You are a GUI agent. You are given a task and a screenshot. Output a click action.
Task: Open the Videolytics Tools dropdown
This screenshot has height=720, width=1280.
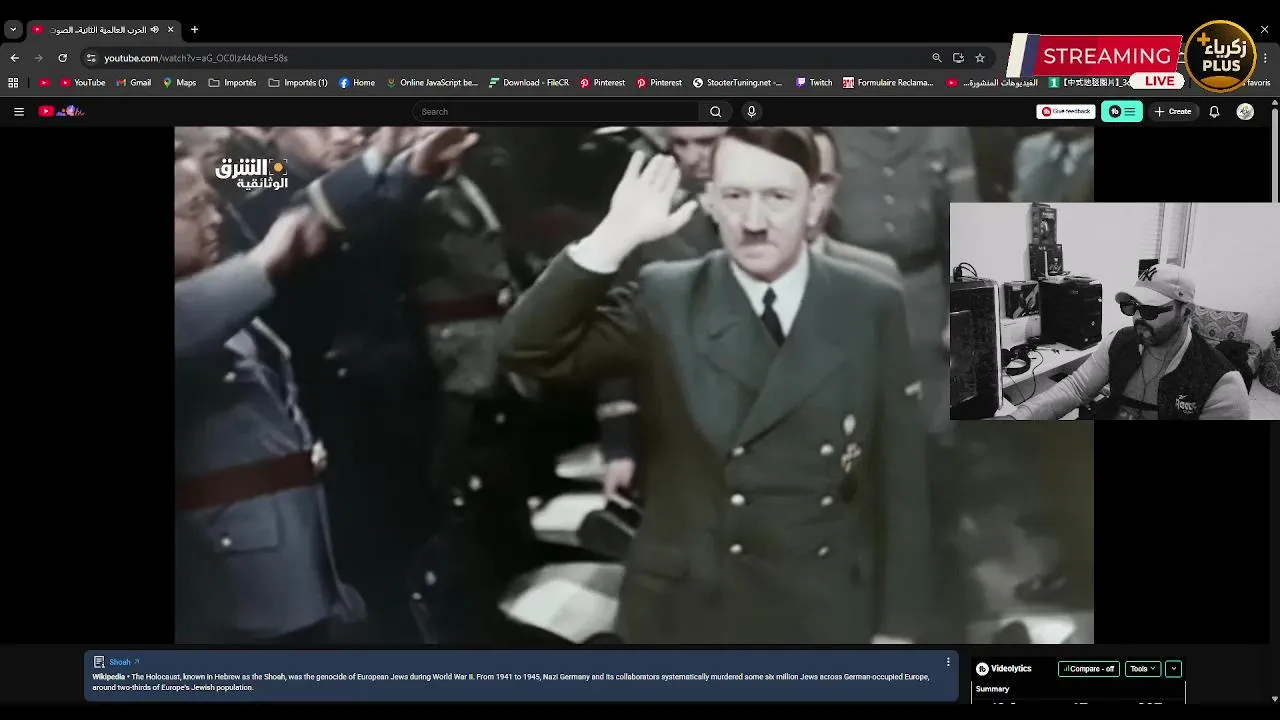click(1142, 669)
